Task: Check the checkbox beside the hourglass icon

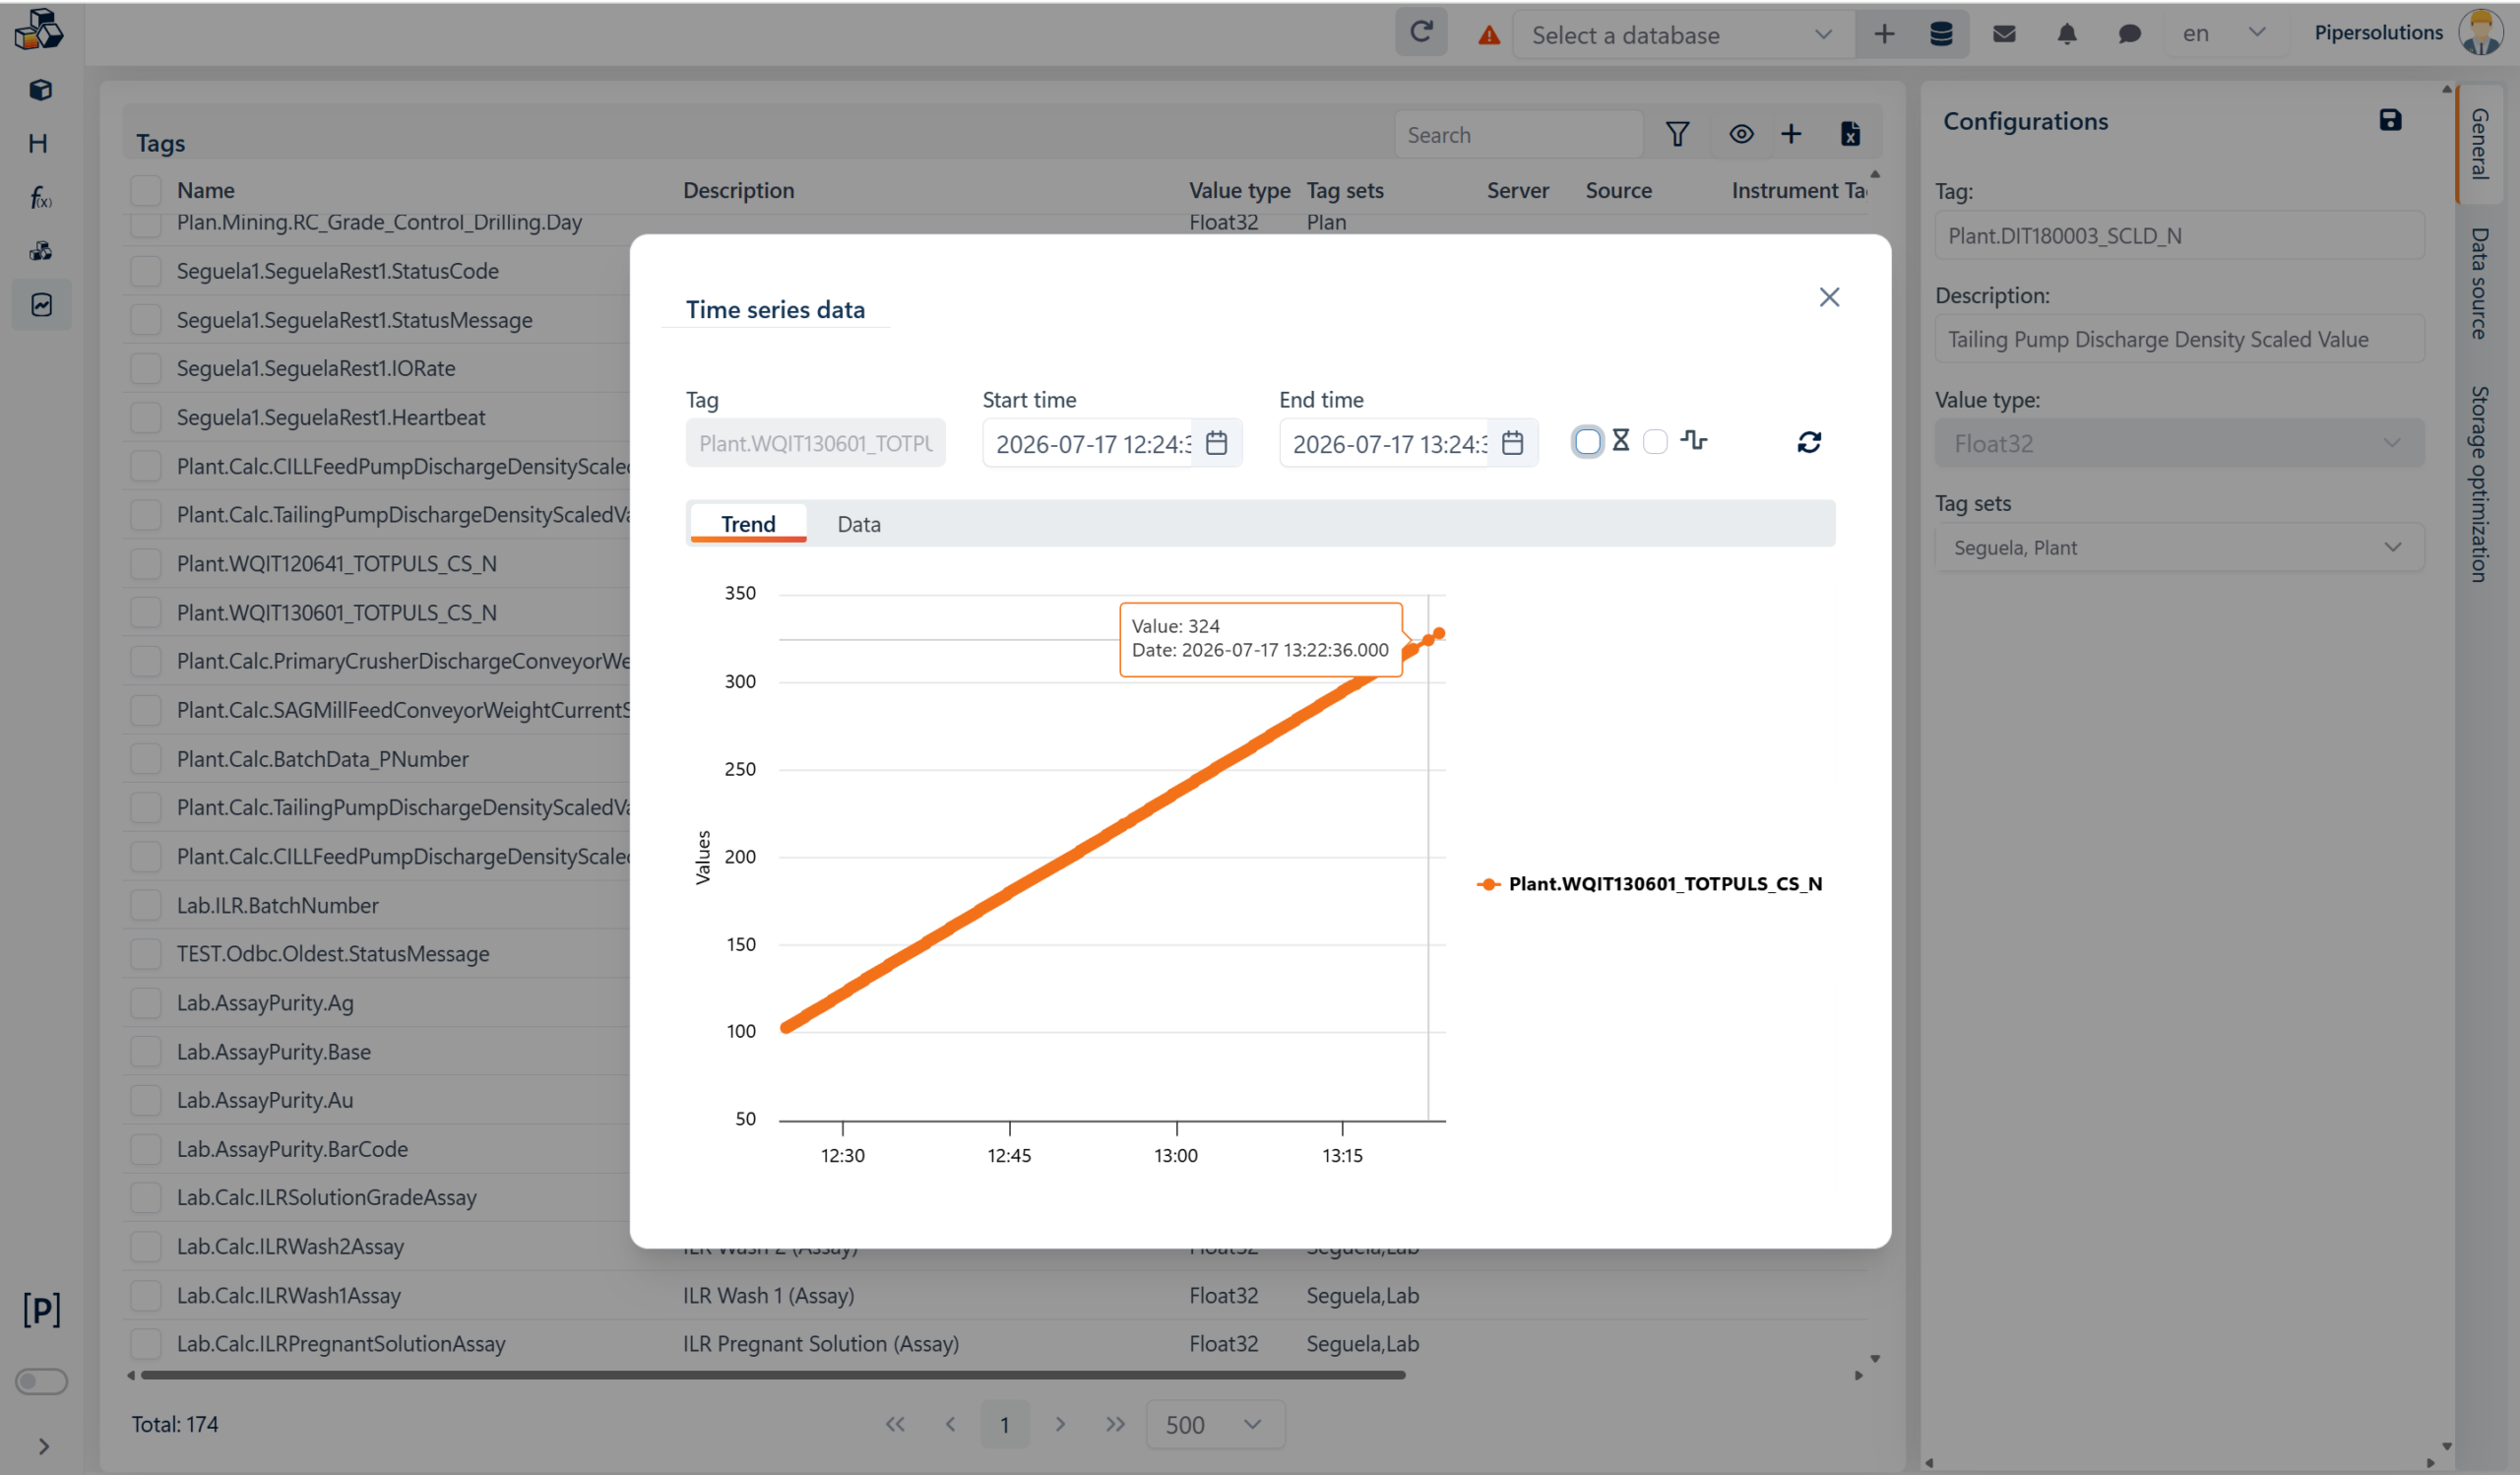Action: (1587, 442)
